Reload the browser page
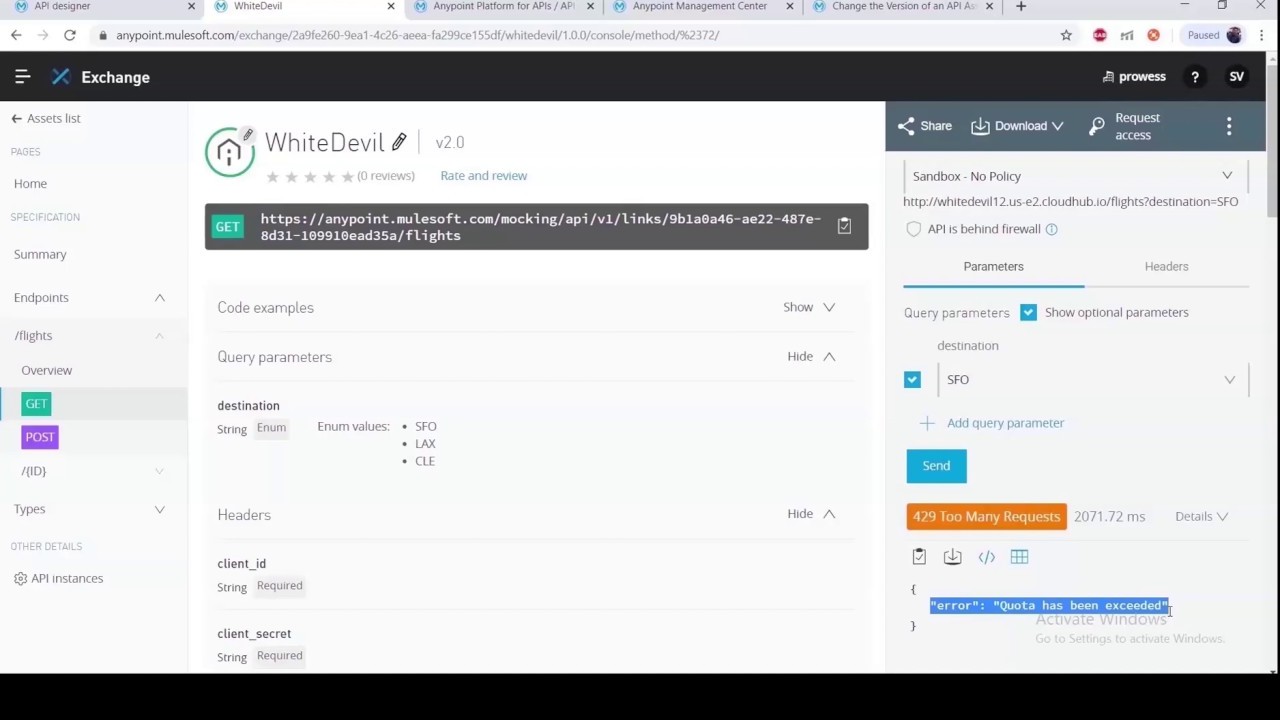The width and height of the screenshot is (1280, 720). pyautogui.click(x=70, y=35)
